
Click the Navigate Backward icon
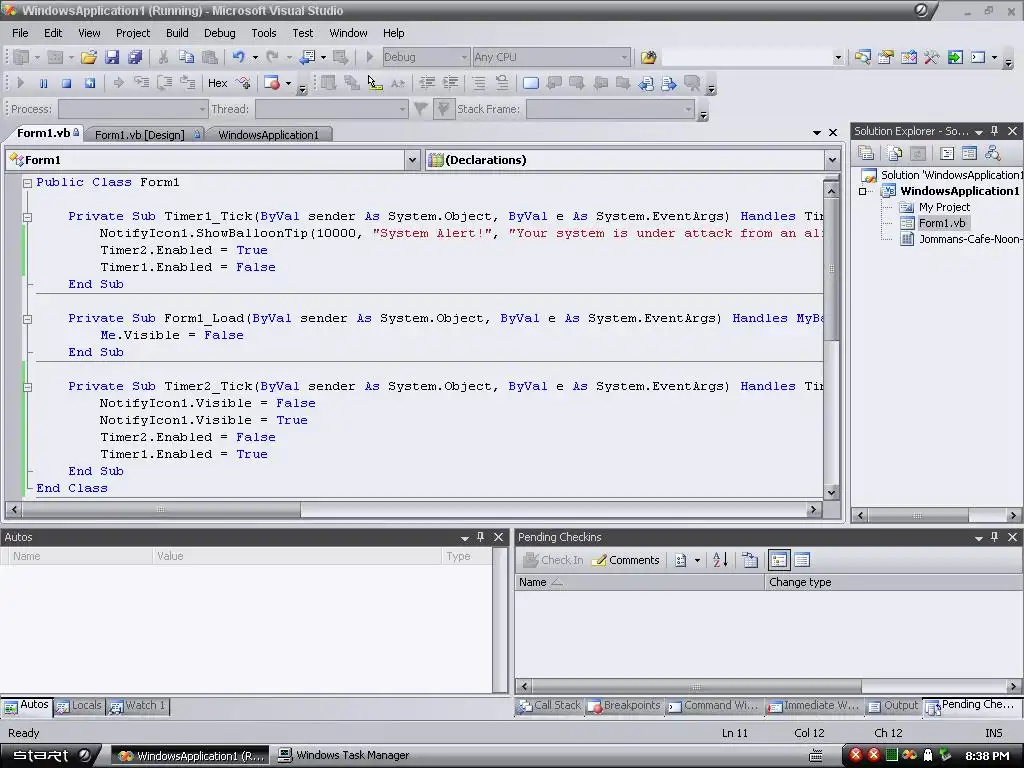click(x=307, y=57)
